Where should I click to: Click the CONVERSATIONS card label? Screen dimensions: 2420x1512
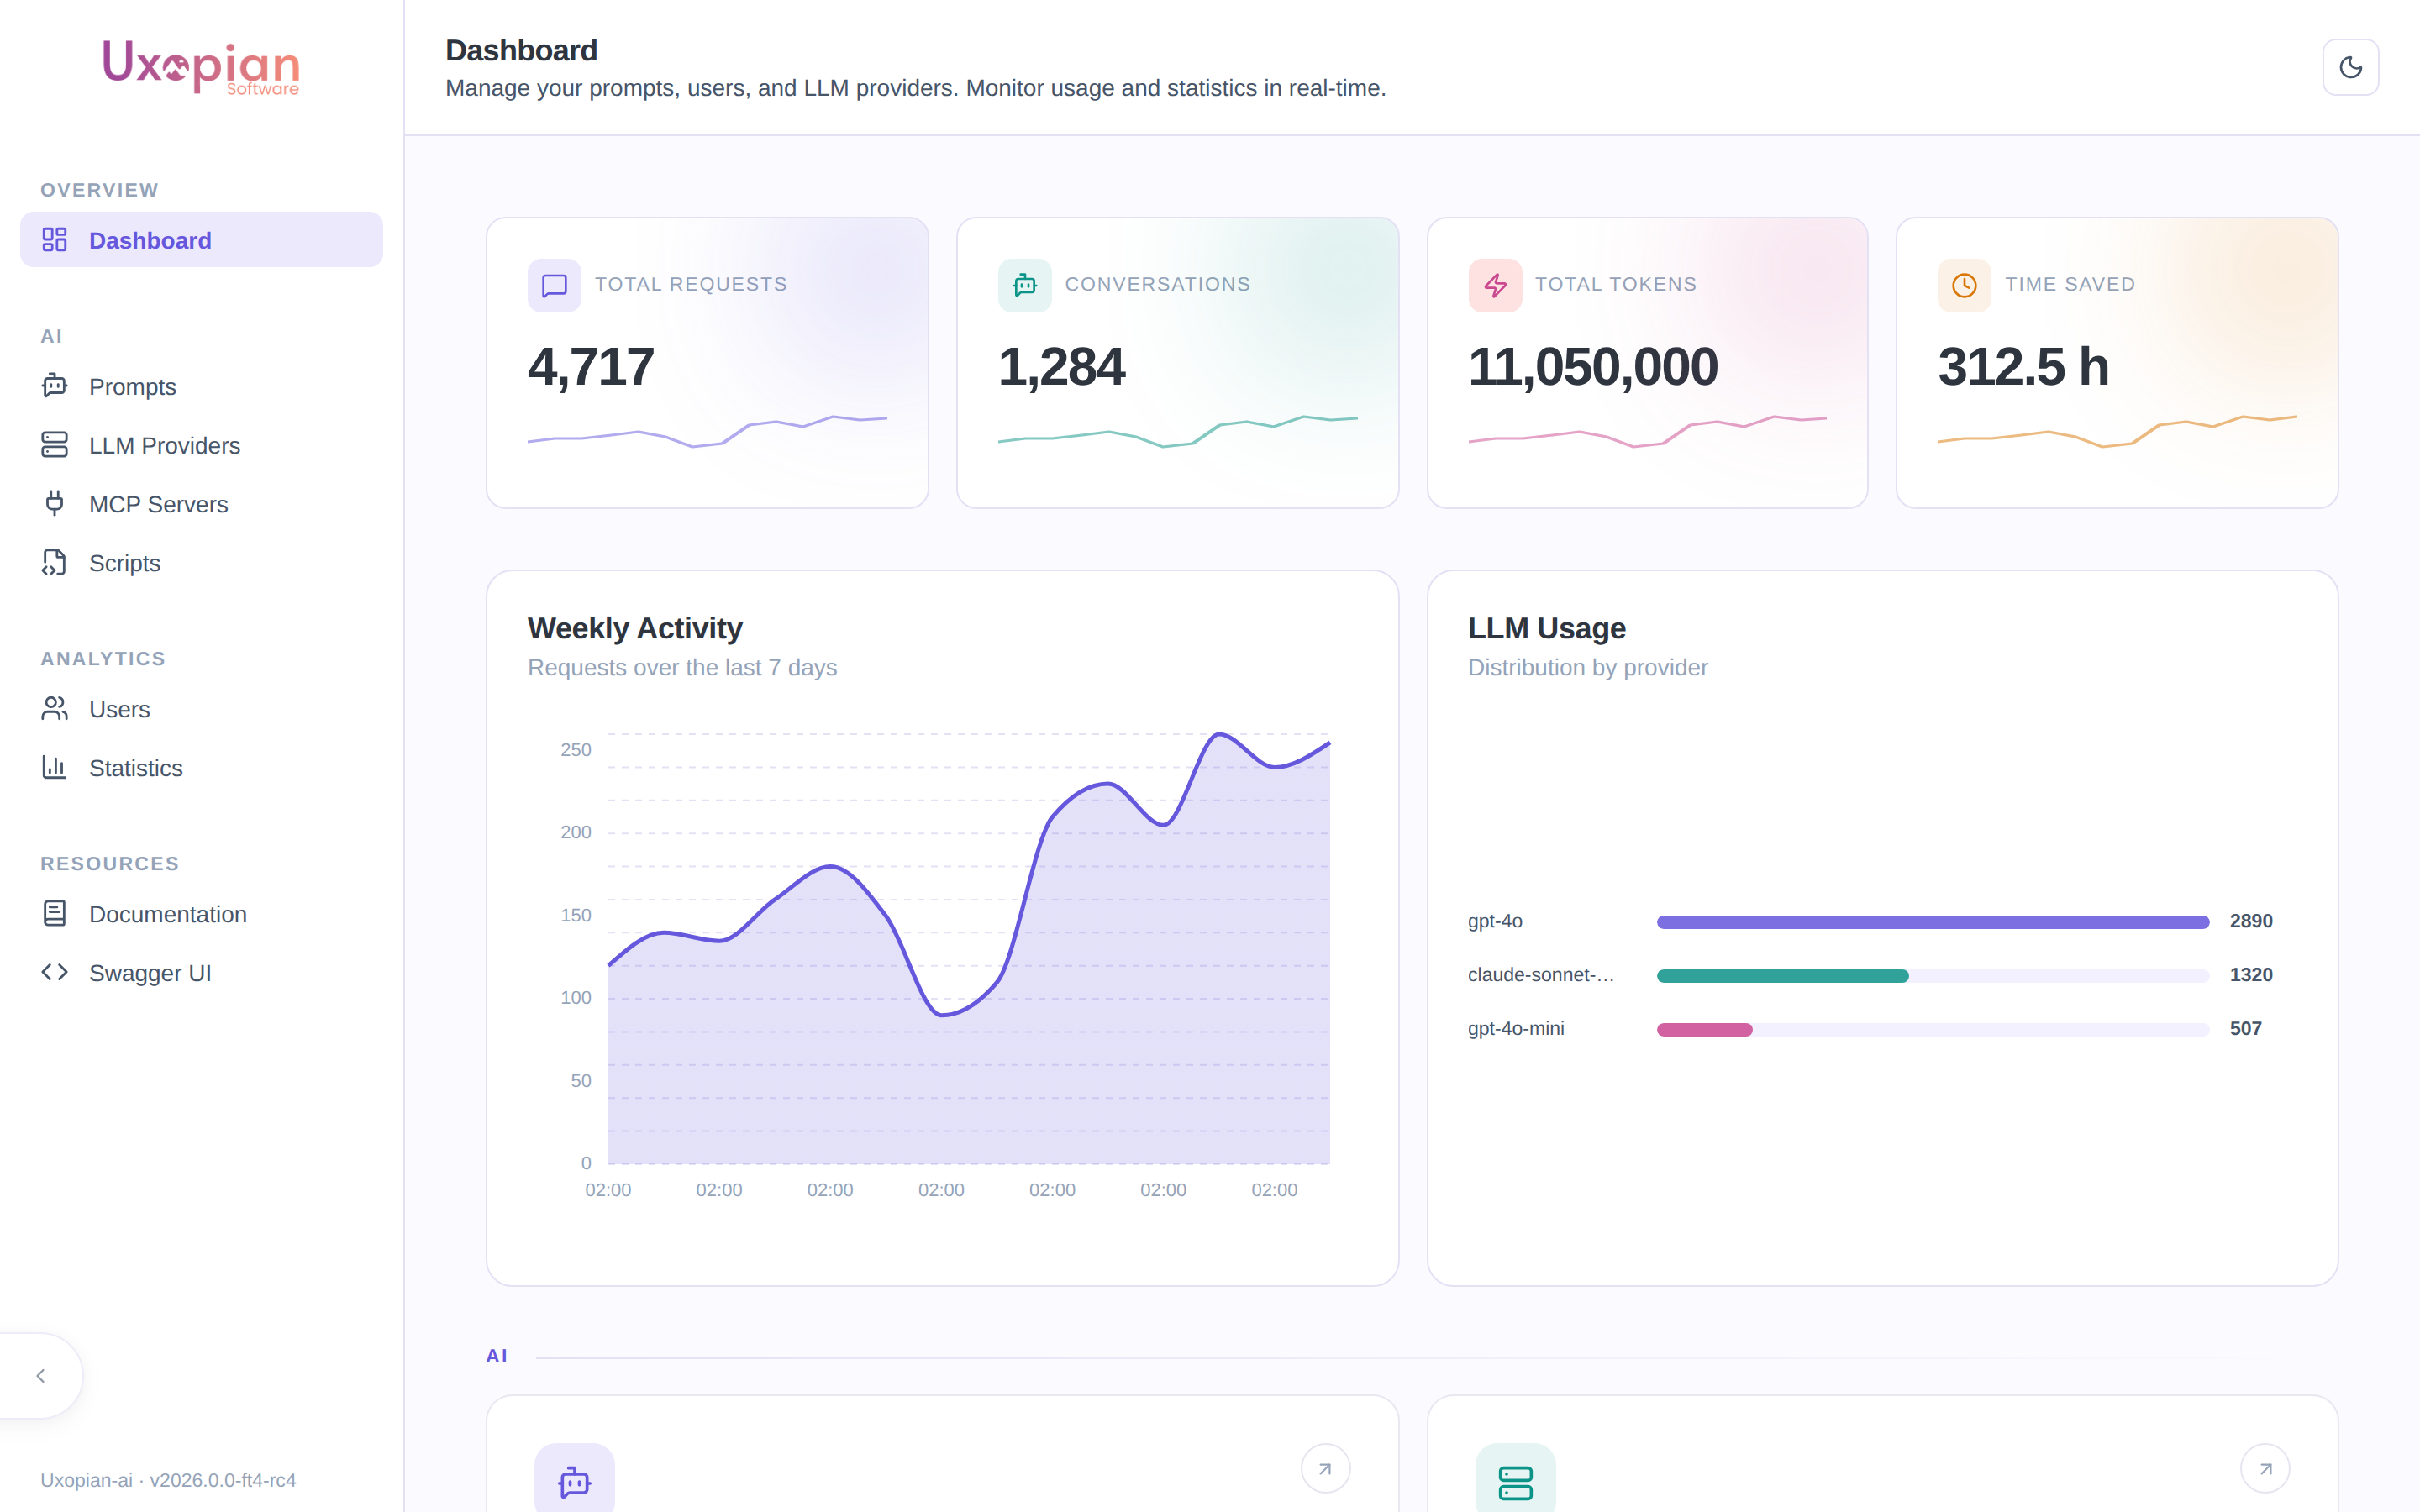click(x=1158, y=285)
